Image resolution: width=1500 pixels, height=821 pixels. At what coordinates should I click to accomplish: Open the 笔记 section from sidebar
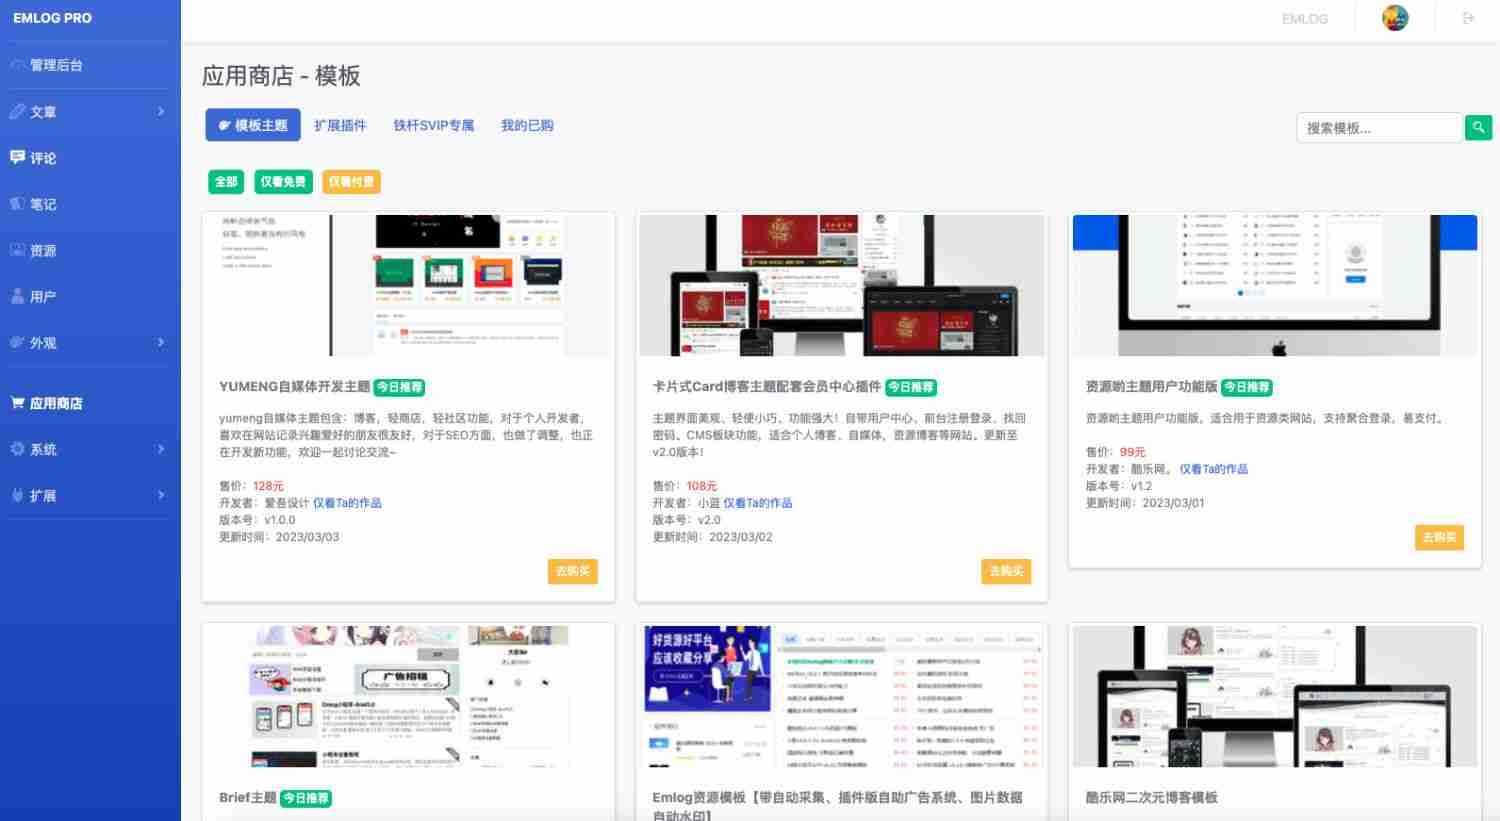[x=40, y=204]
